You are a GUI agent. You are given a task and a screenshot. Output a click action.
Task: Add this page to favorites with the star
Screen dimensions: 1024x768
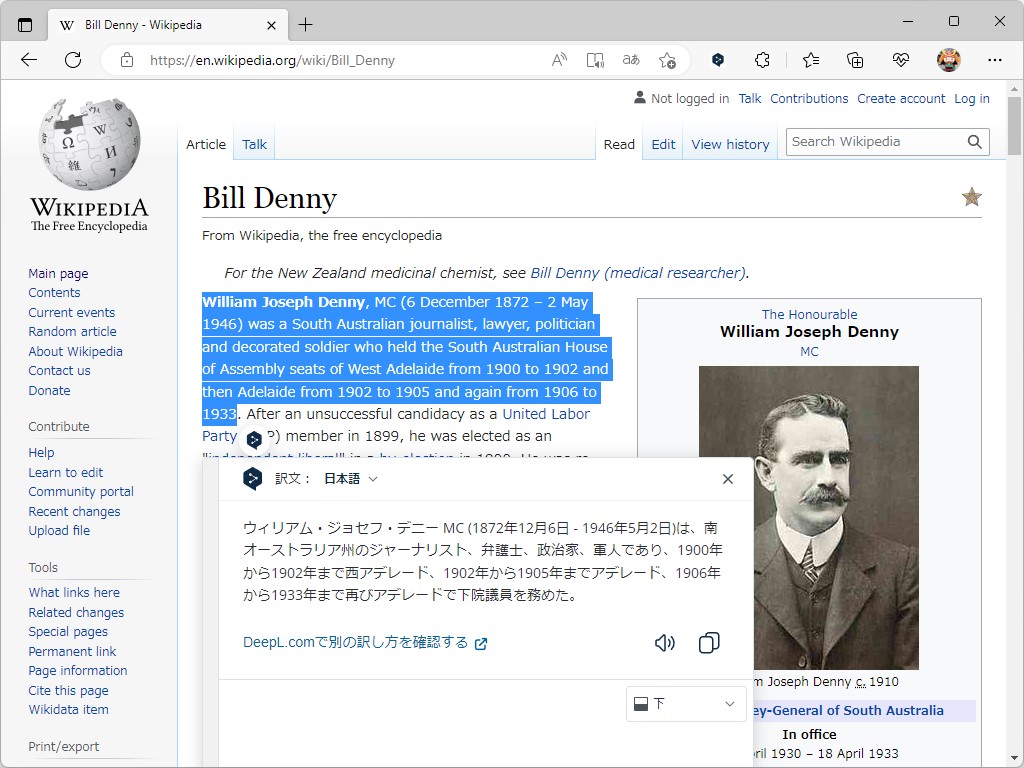pyautogui.click(x=667, y=60)
